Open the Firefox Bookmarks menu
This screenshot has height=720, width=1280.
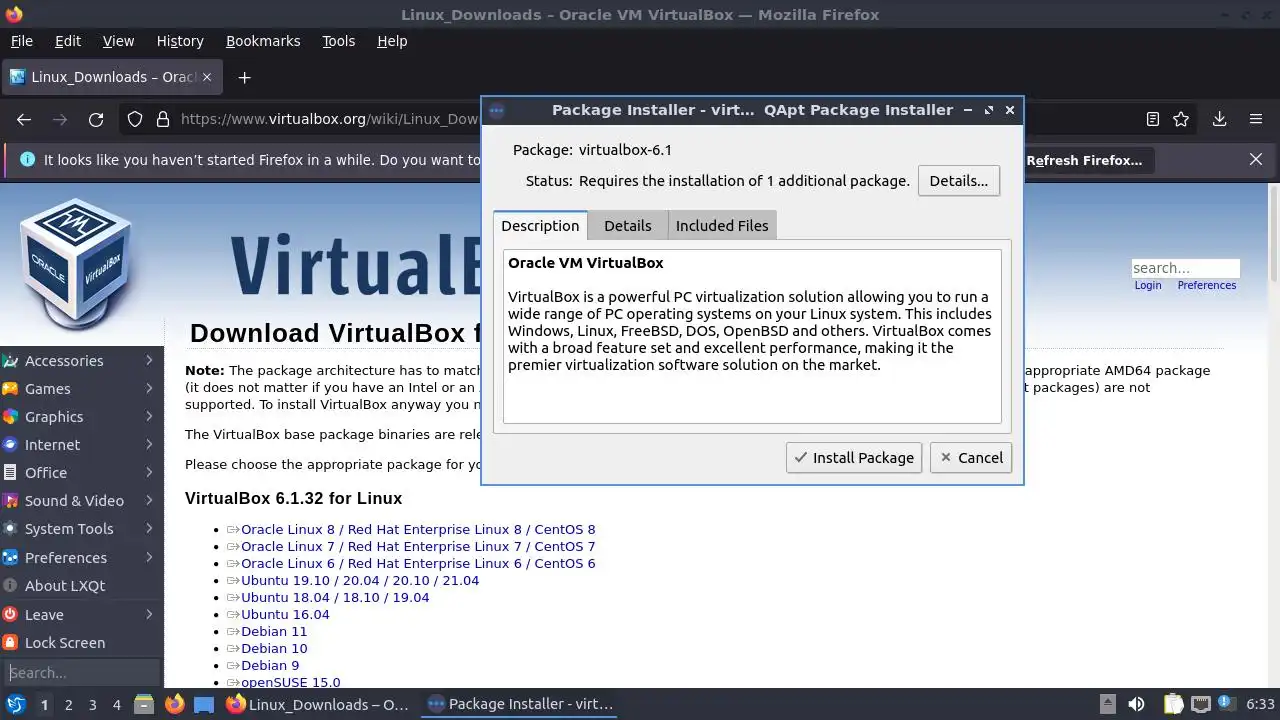coord(263,41)
